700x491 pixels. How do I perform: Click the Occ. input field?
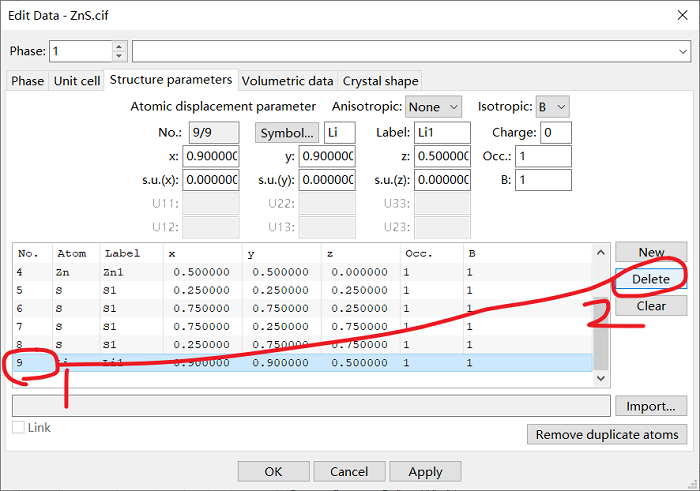[x=544, y=157]
